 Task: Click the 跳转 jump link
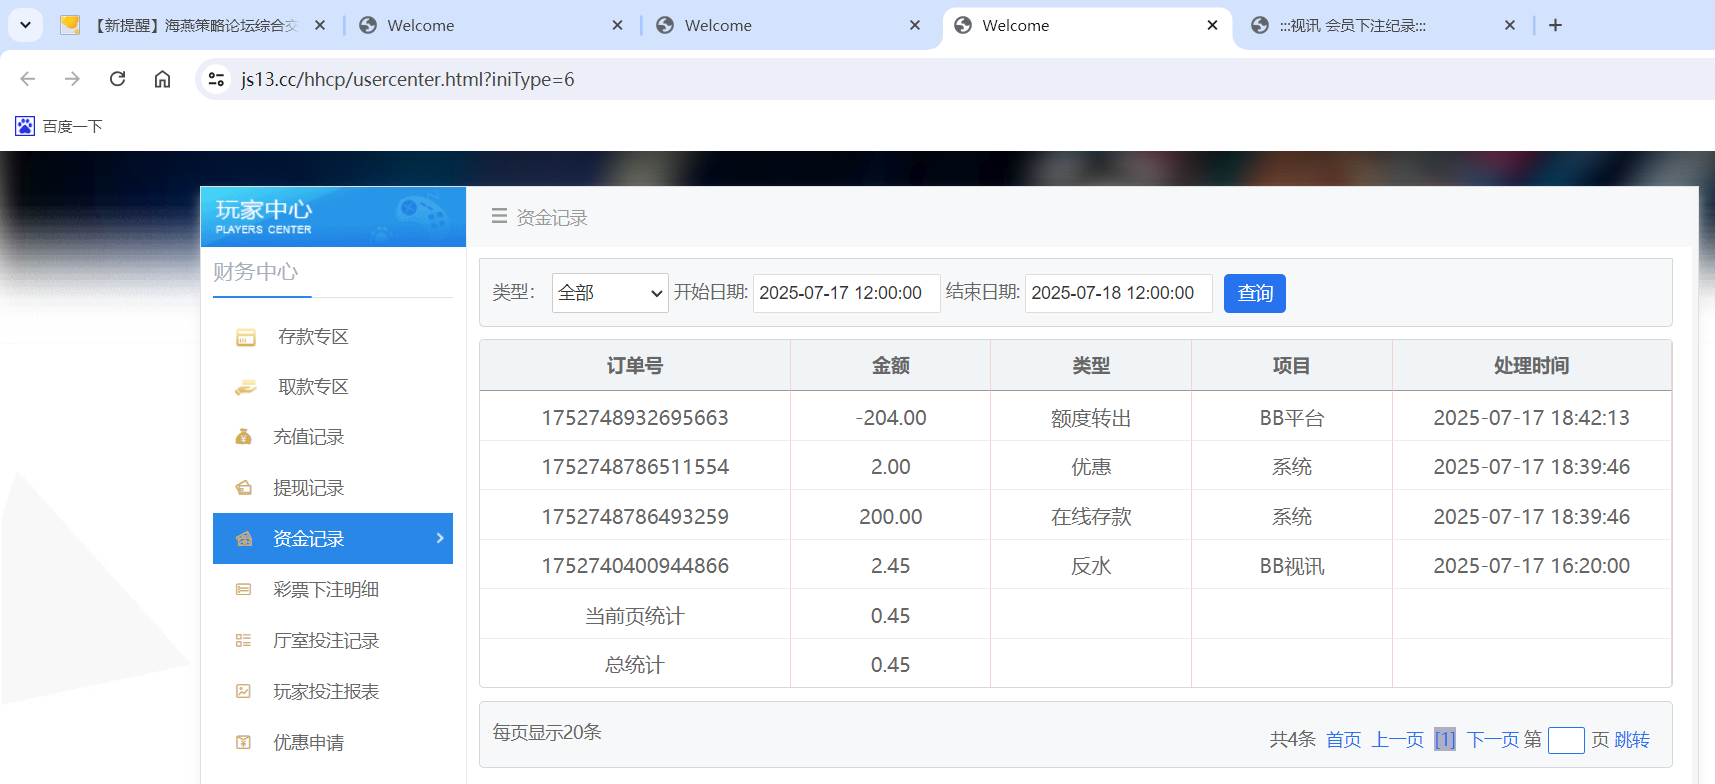(1632, 740)
